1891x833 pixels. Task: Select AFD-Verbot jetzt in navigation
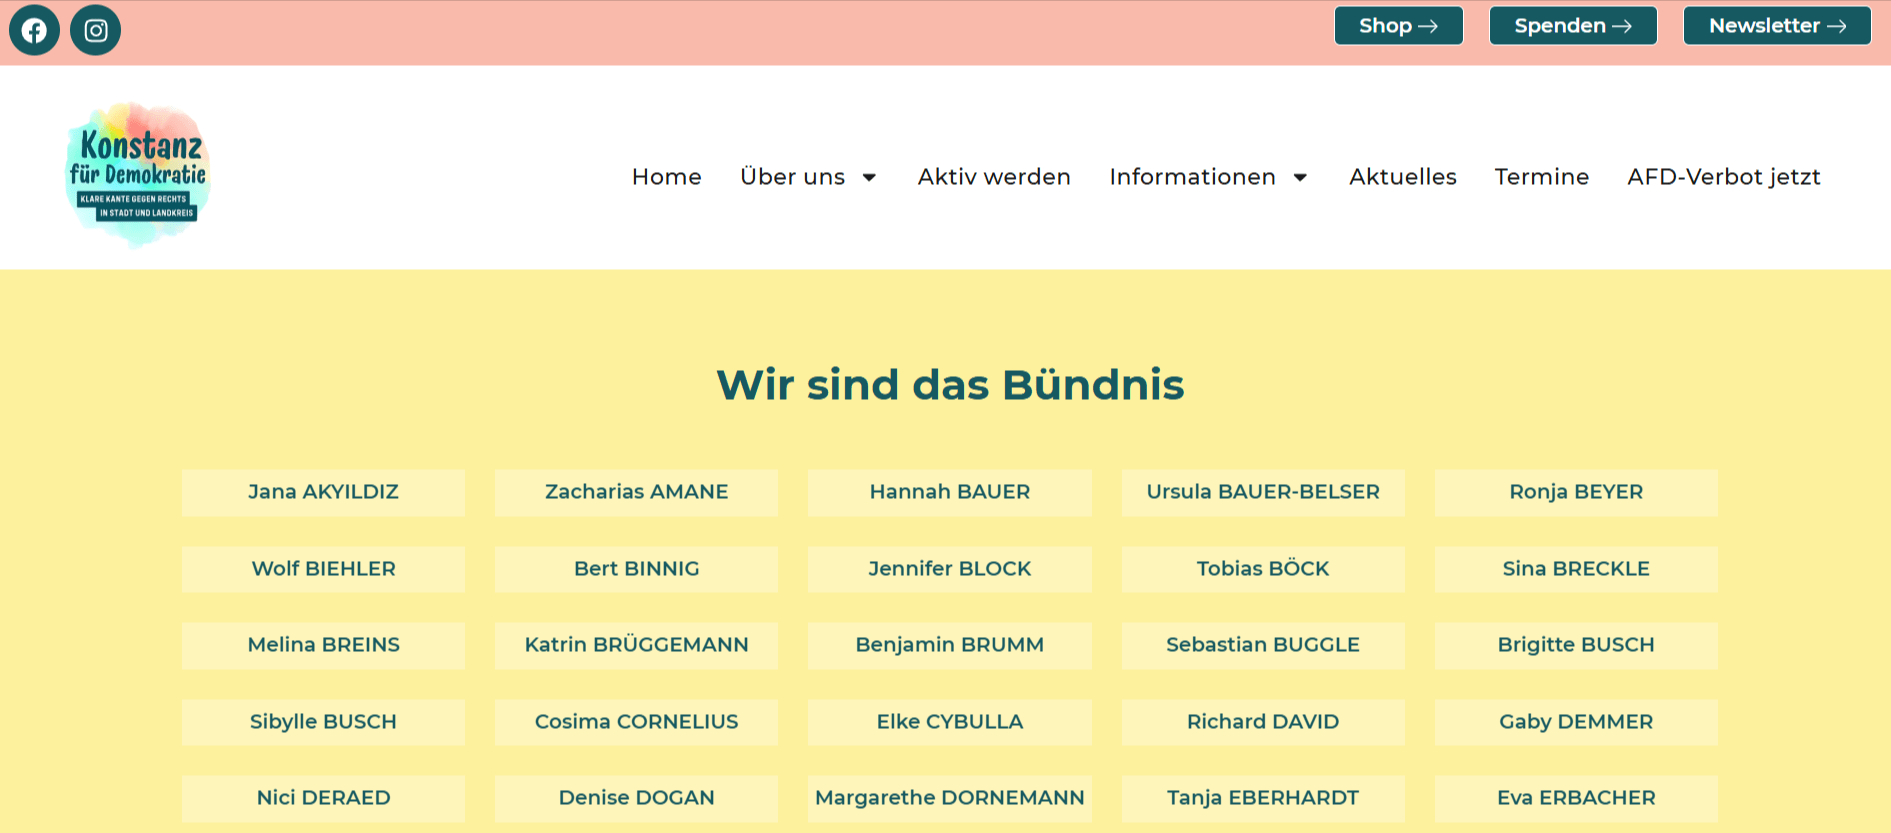point(1723,177)
